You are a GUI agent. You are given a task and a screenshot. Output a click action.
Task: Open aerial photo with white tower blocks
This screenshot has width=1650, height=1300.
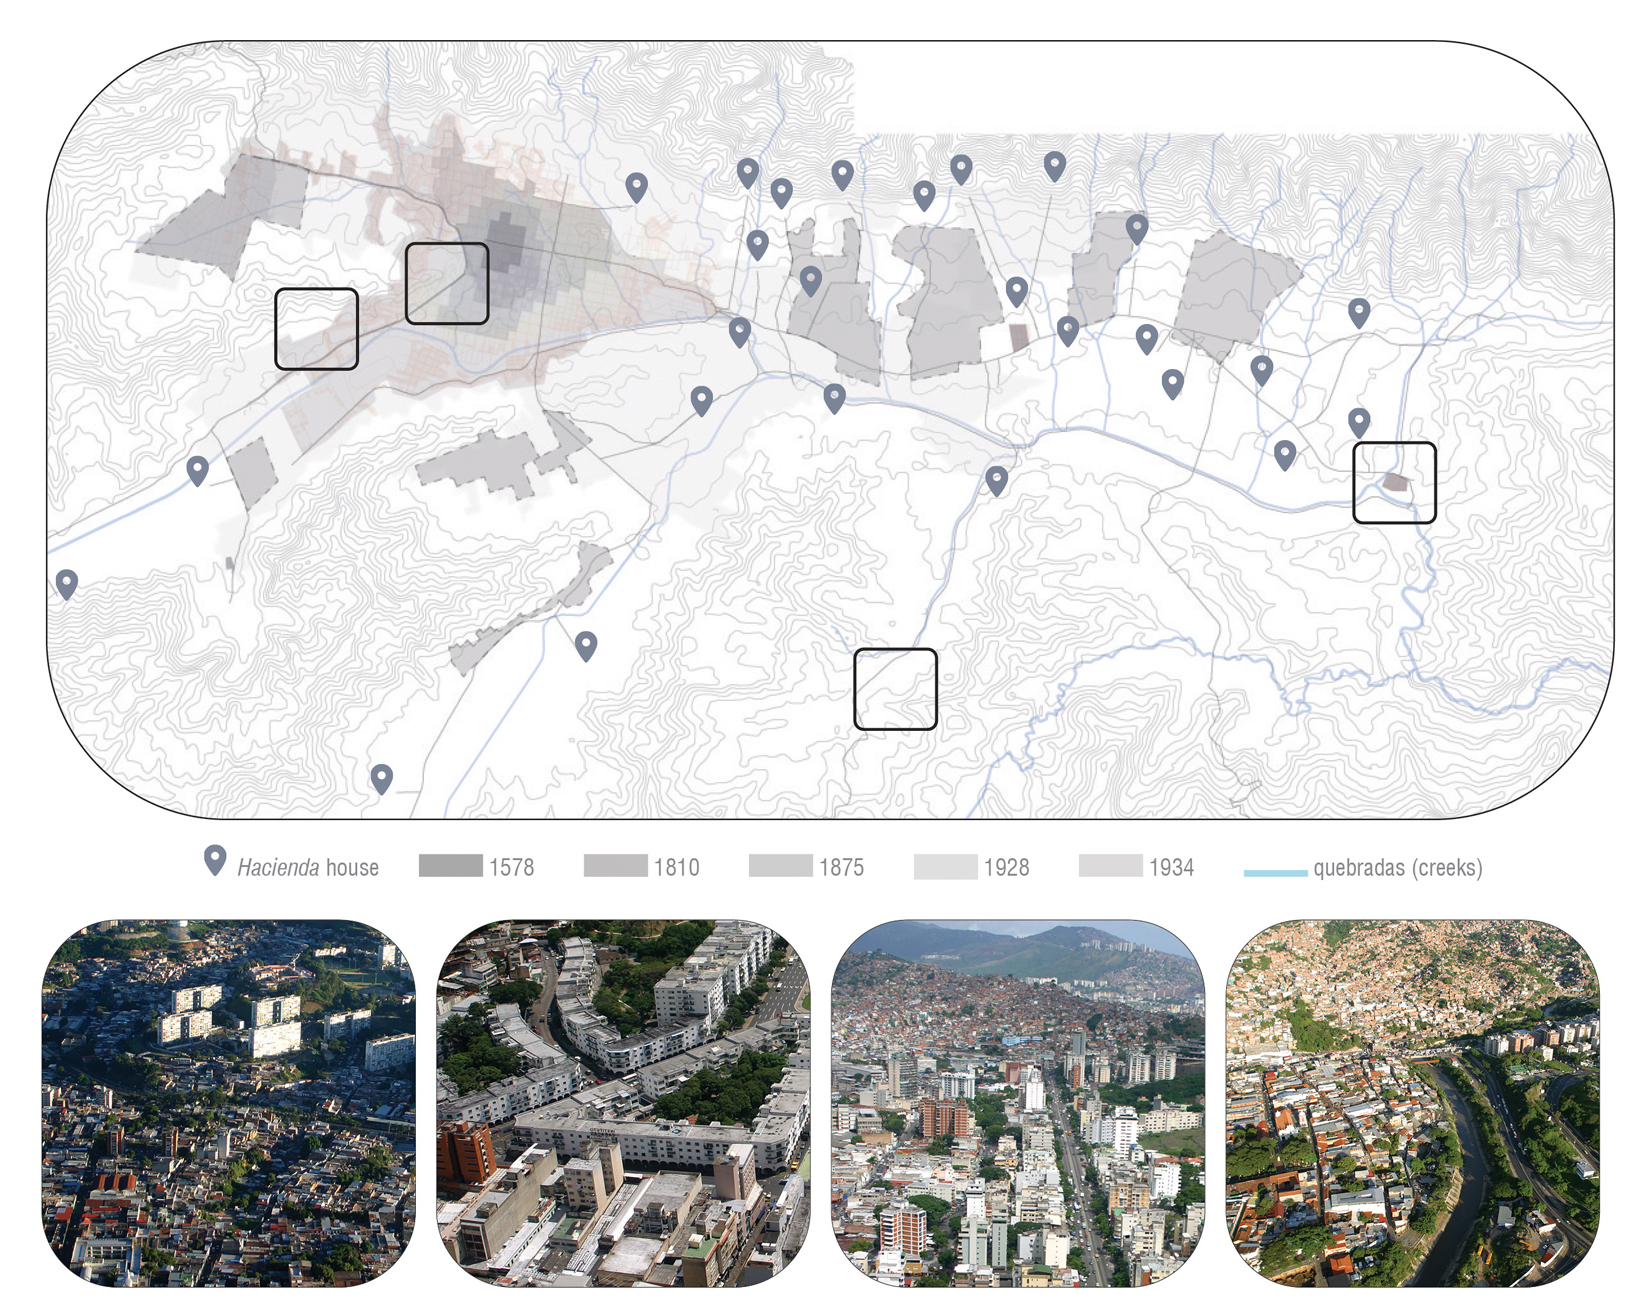pos(229,1103)
